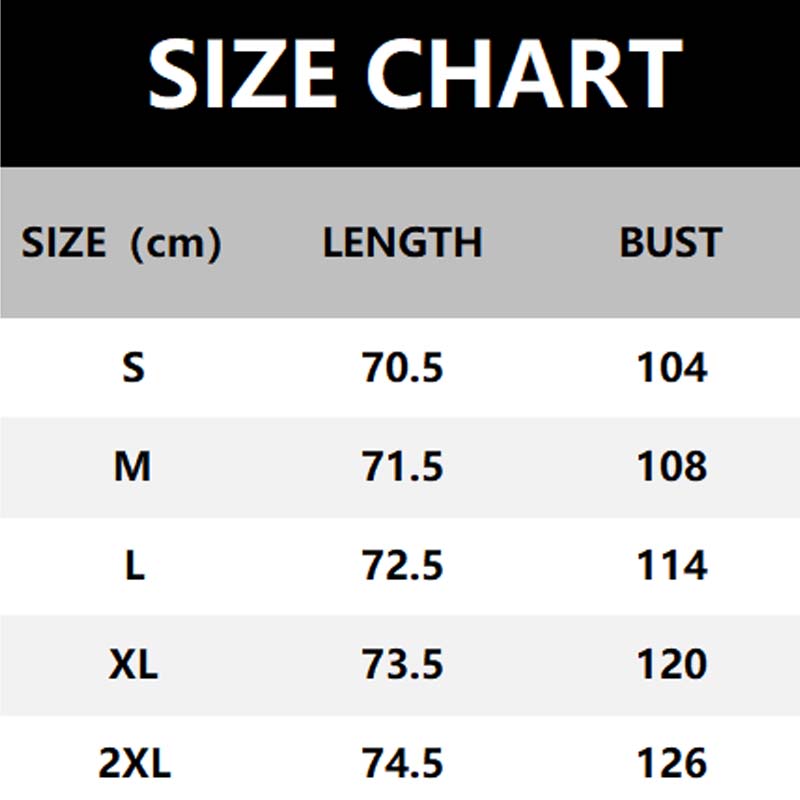The width and height of the screenshot is (800, 800).
Task: Click the XL size row label
Action: tap(133, 665)
